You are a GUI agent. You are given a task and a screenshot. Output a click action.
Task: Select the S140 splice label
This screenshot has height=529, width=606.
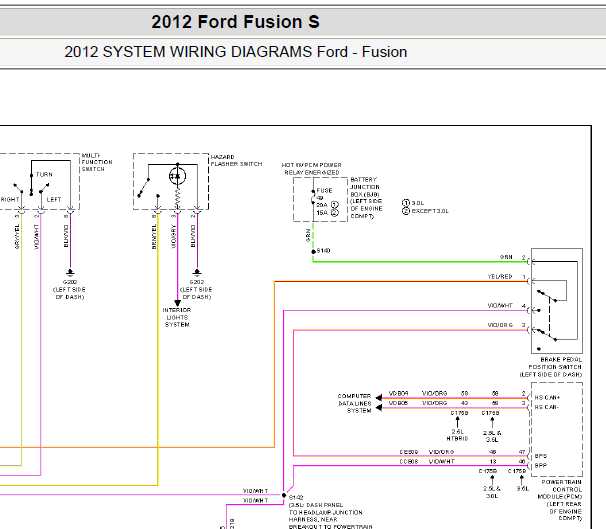tap(323, 251)
